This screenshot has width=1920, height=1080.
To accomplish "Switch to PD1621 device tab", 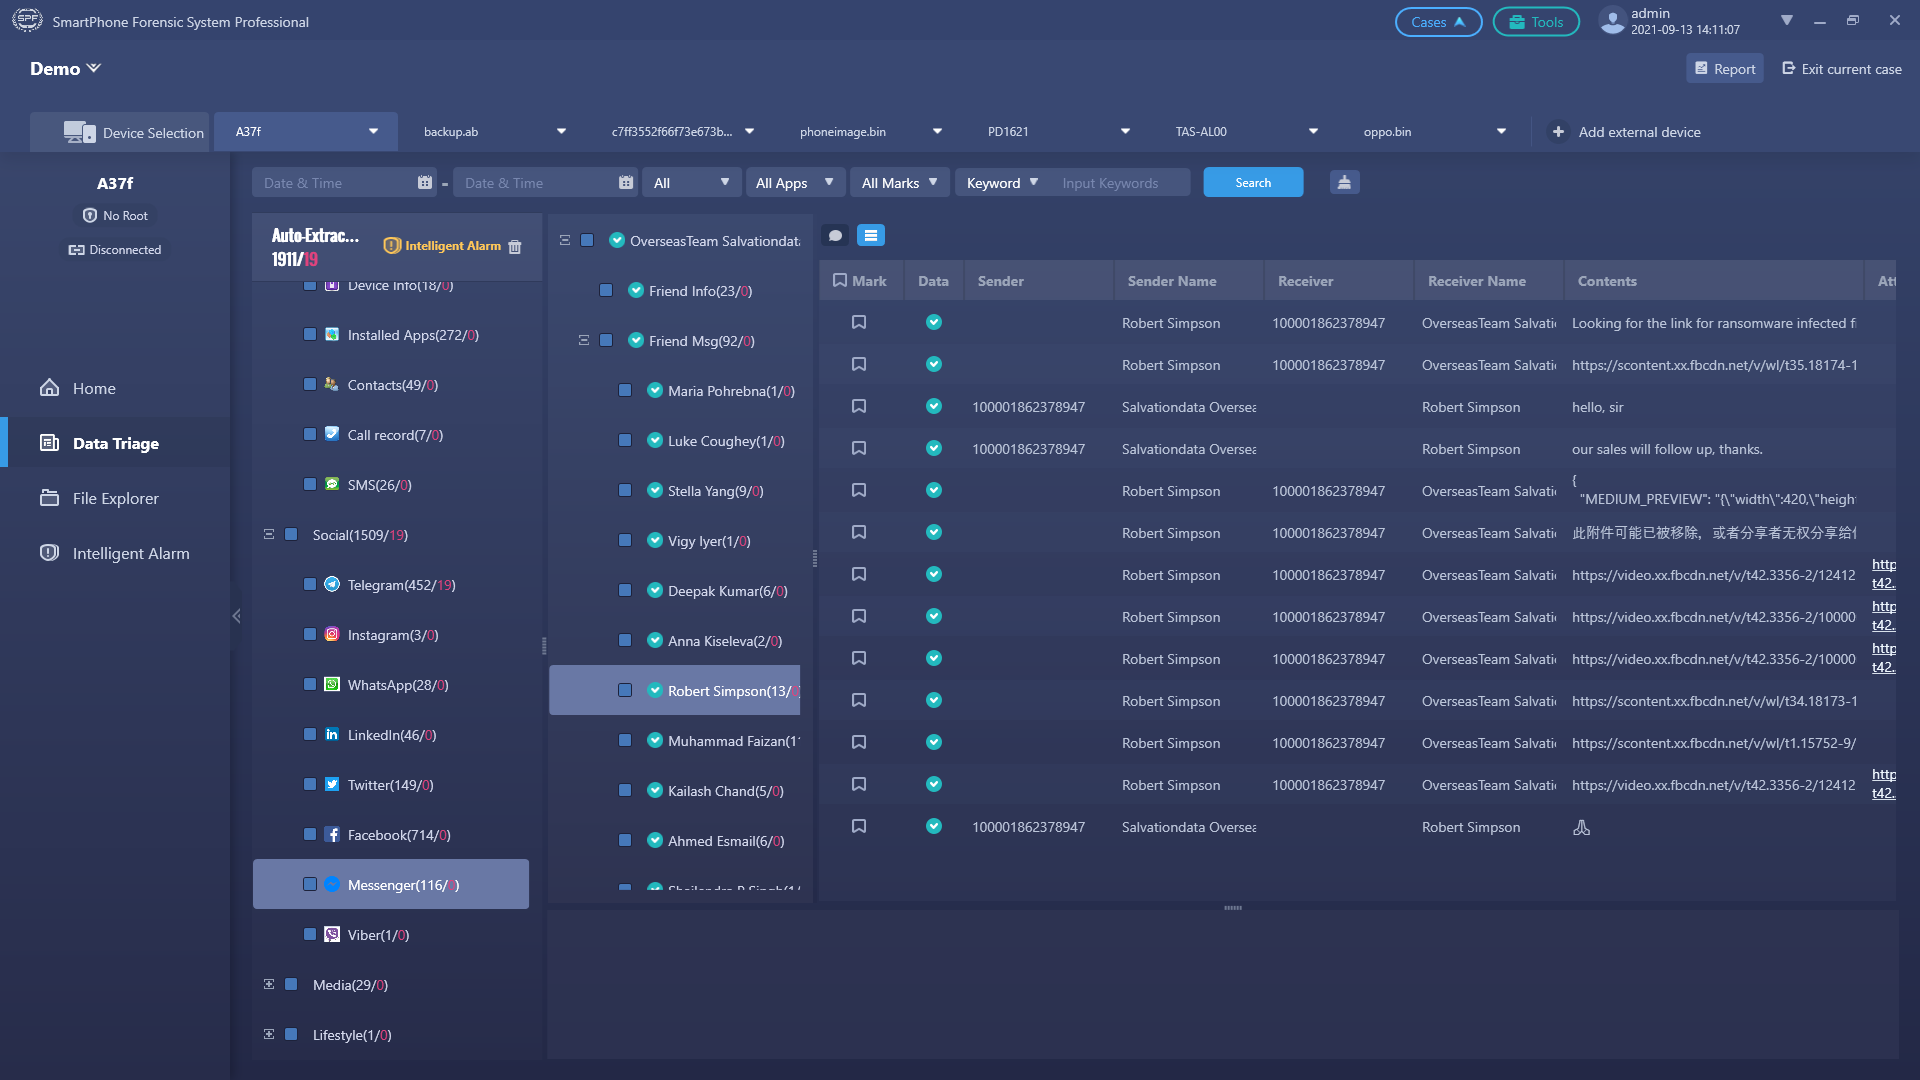I will click(1058, 132).
